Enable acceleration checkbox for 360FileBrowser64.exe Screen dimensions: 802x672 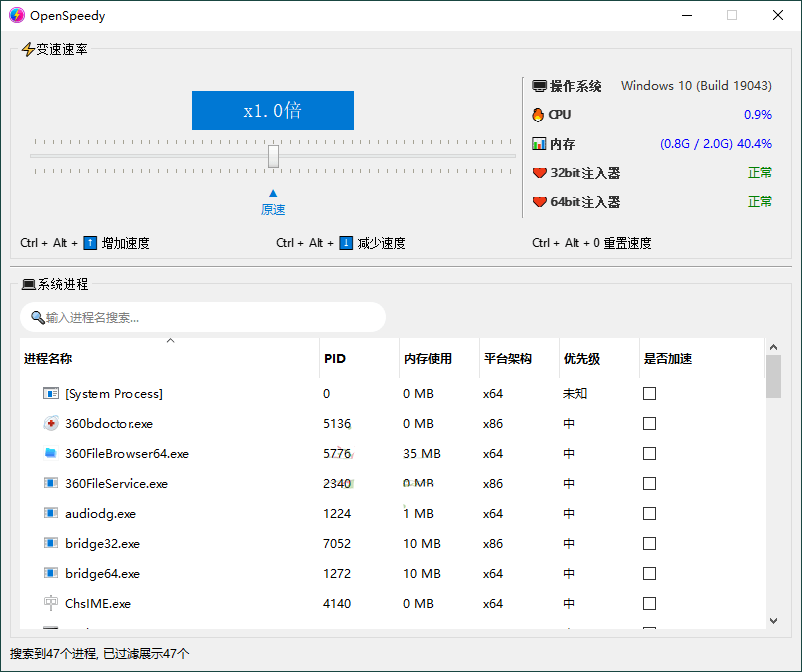tap(649, 453)
